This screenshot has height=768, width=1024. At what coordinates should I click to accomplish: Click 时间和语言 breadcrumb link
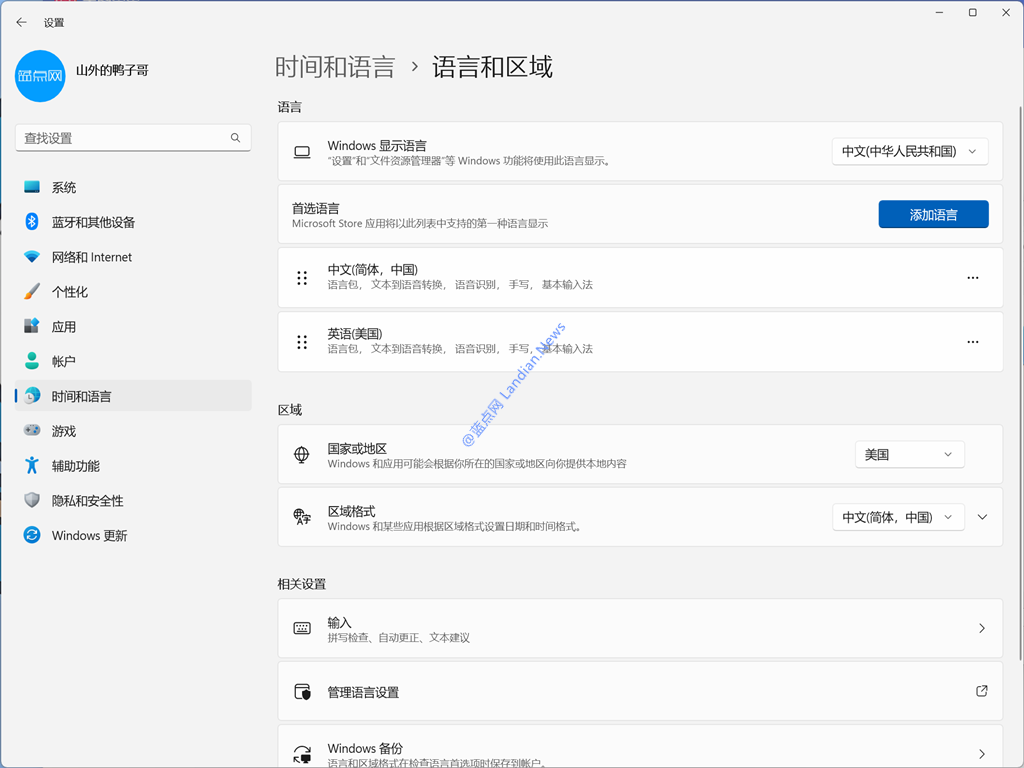click(x=335, y=67)
